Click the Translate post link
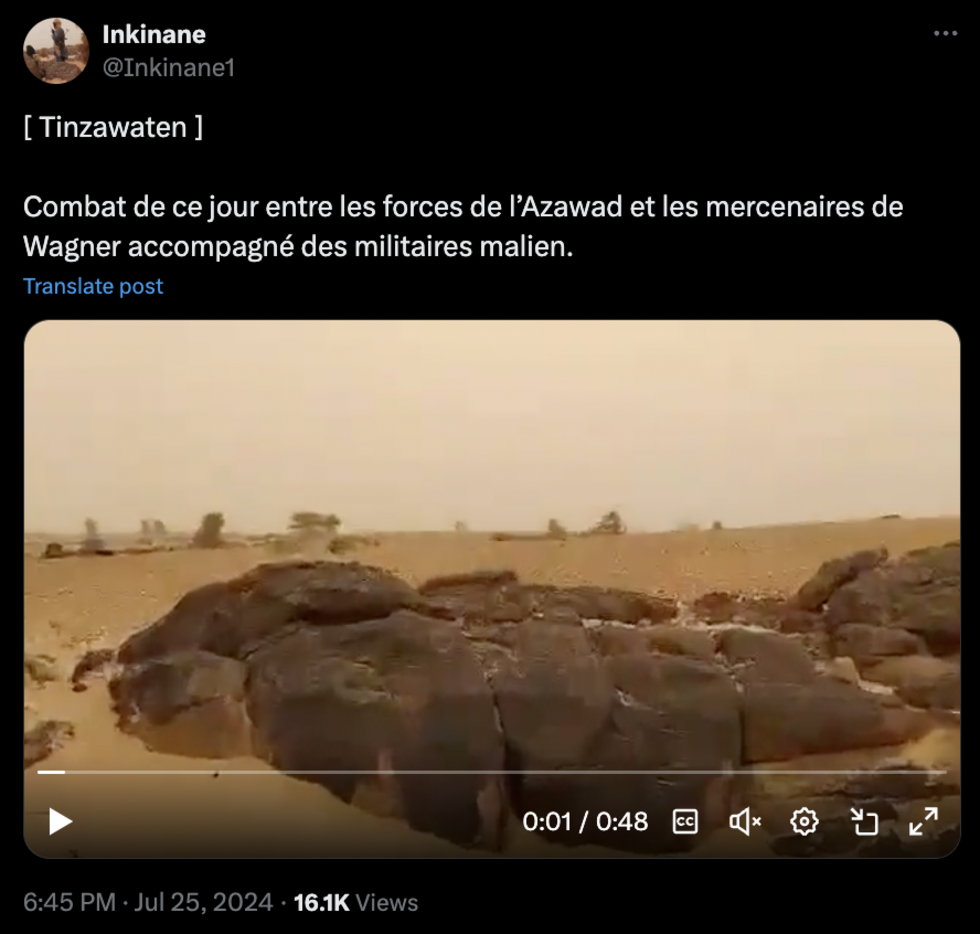 pos(93,286)
